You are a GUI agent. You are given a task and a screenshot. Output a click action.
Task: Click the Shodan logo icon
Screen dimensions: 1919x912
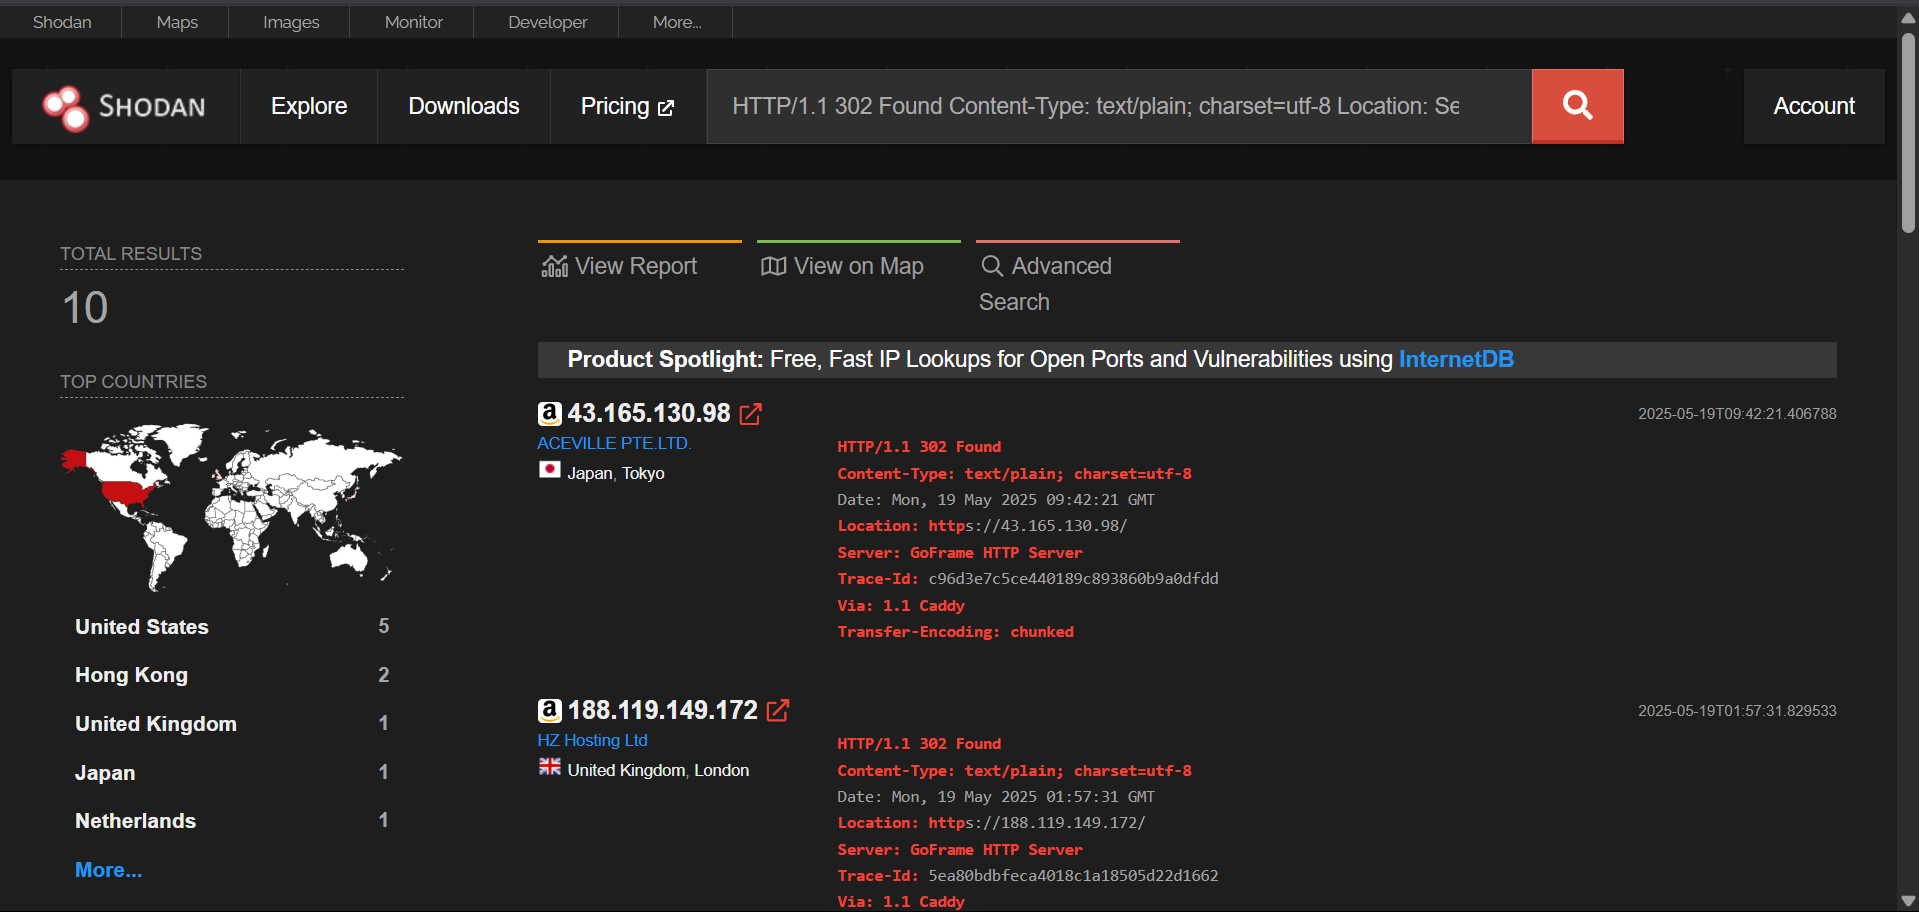(66, 107)
